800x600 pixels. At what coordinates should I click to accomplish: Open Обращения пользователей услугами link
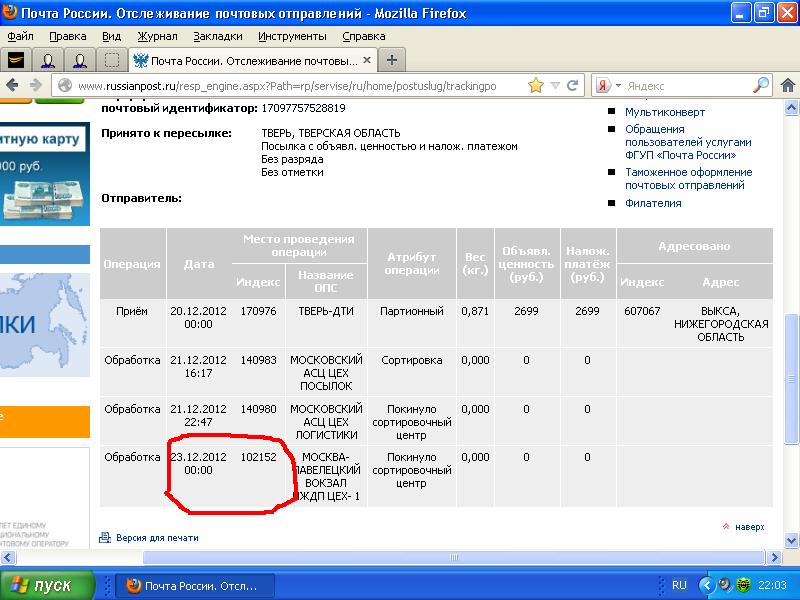688,142
